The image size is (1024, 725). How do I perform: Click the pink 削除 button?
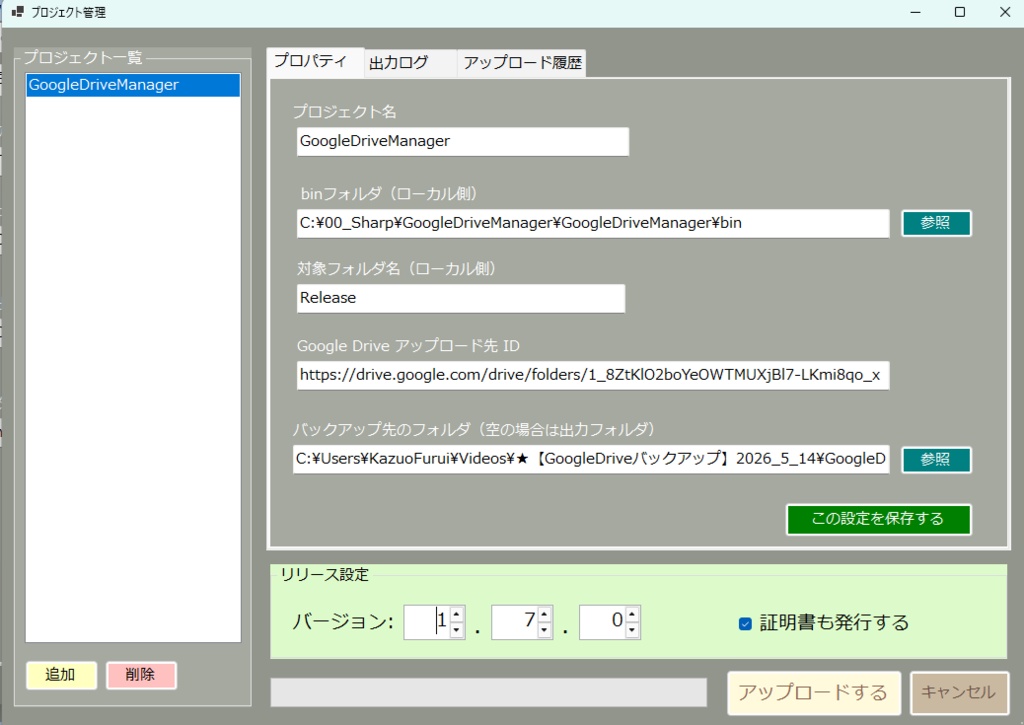141,675
